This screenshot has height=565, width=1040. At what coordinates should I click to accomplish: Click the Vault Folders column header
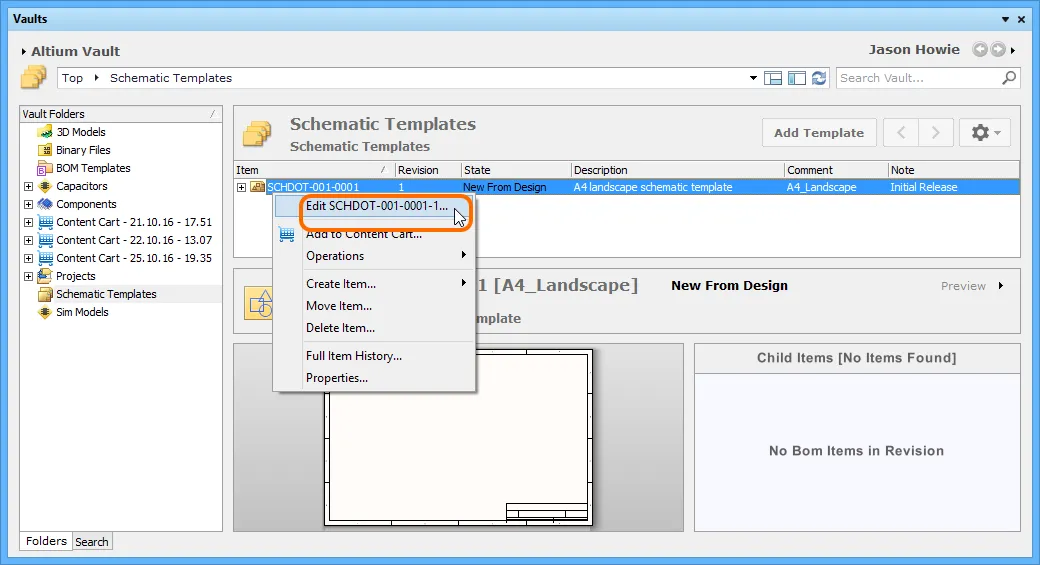pyautogui.click(x=121, y=114)
